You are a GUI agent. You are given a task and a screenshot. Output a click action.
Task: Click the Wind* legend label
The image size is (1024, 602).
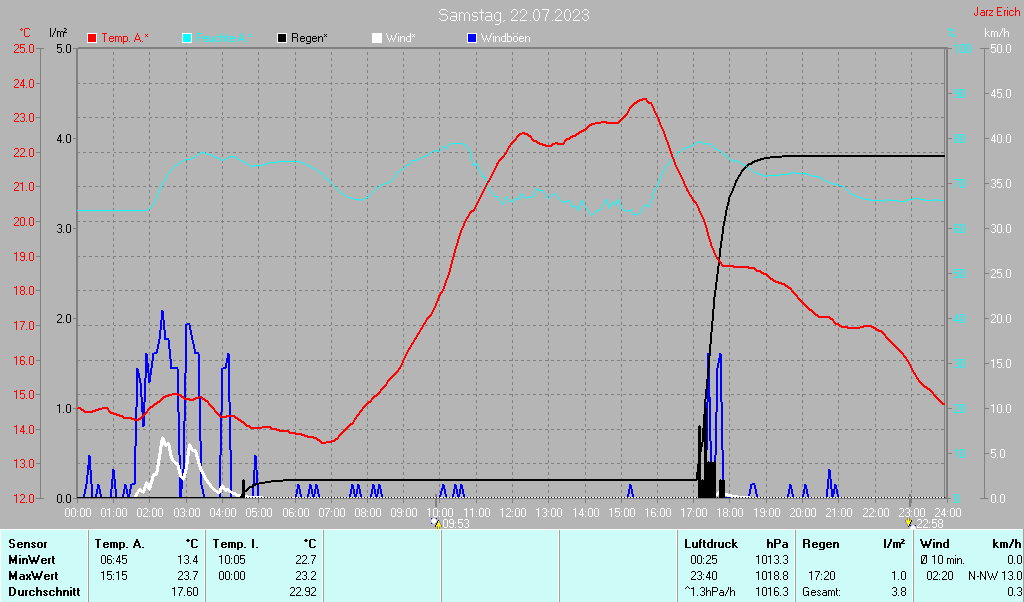tap(400, 38)
